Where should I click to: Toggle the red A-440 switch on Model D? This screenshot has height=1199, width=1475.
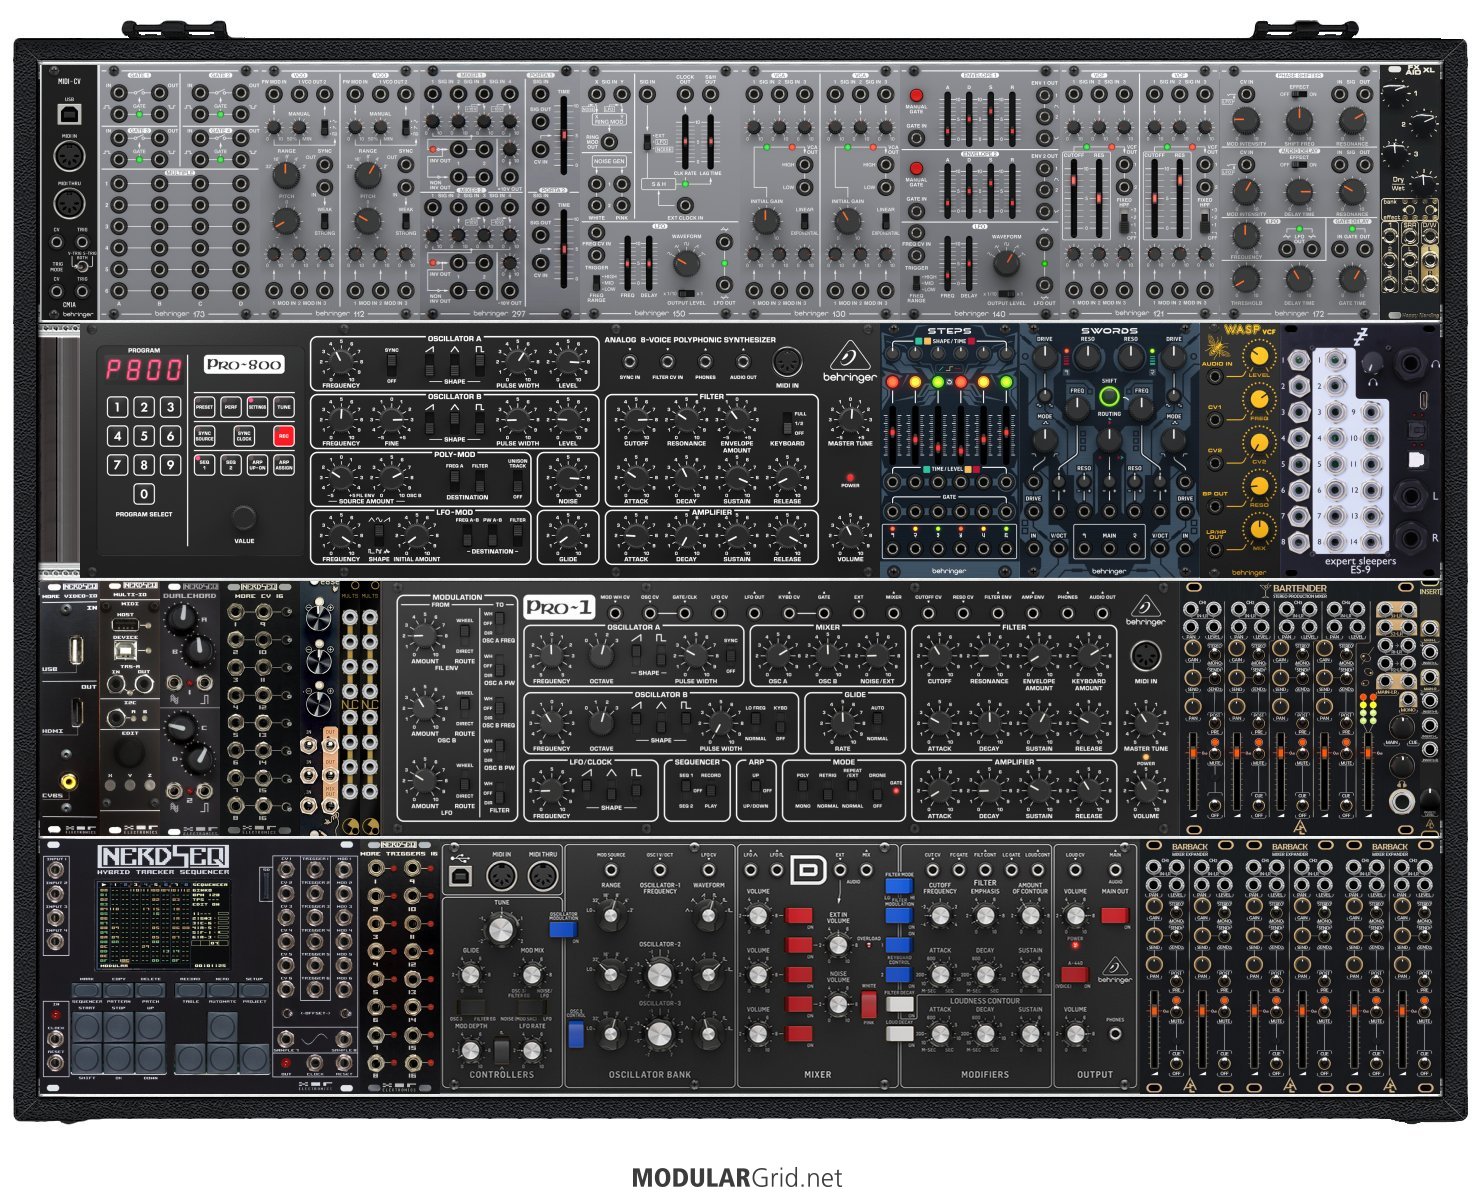pos(1075,974)
